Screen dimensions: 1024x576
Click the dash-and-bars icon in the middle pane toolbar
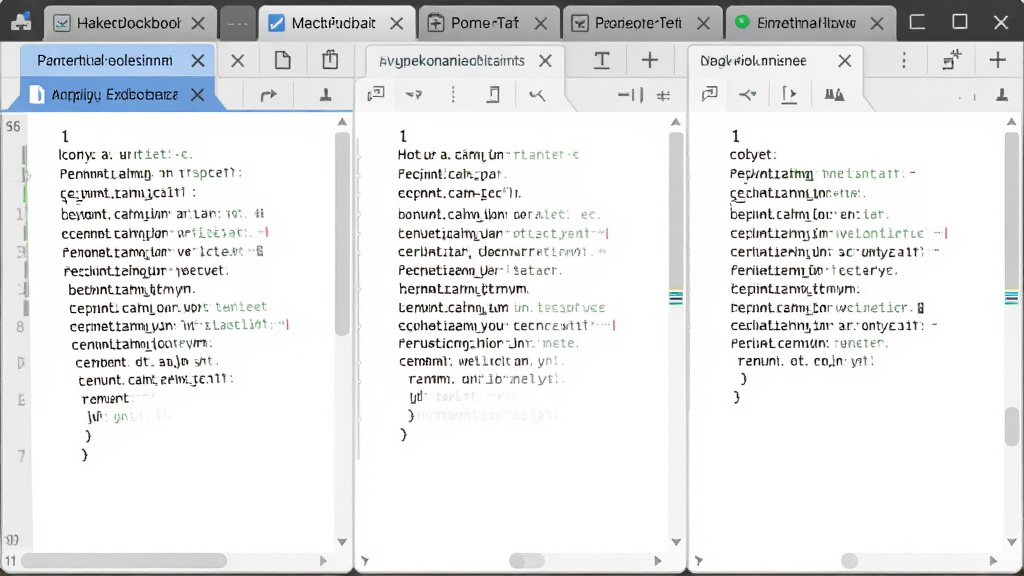tap(630, 95)
